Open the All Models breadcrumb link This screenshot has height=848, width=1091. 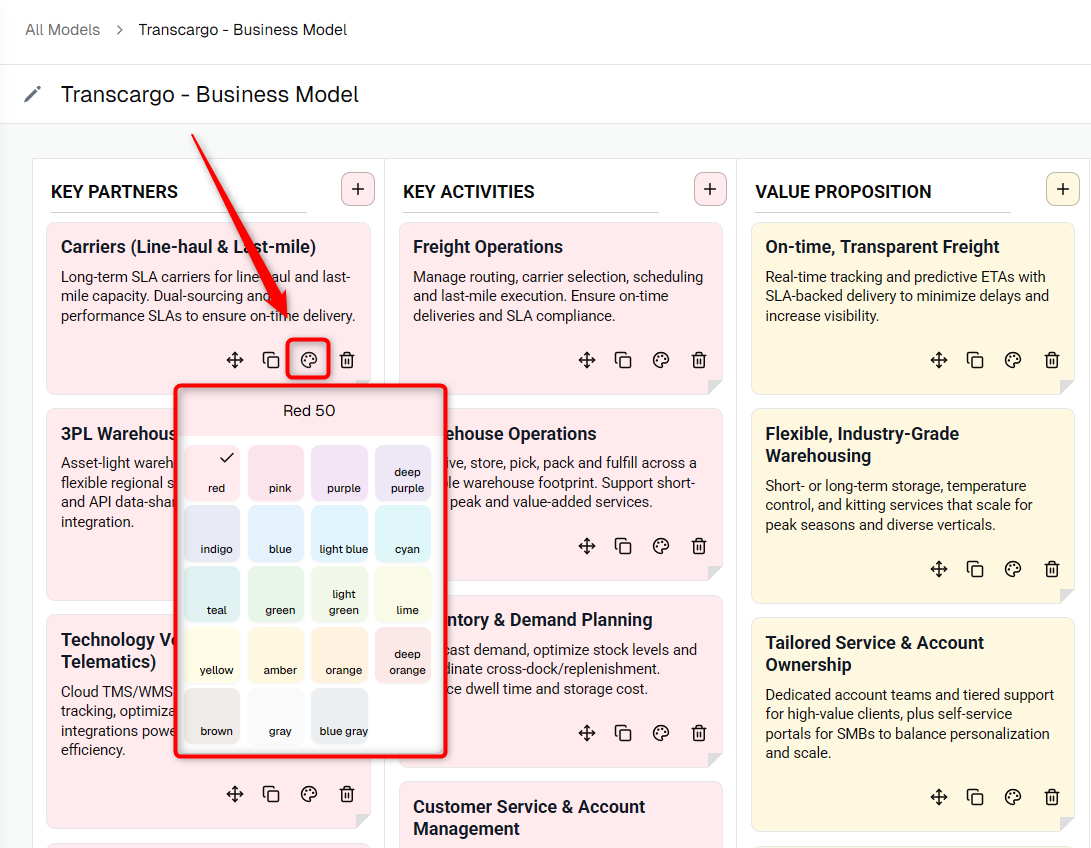click(x=63, y=30)
